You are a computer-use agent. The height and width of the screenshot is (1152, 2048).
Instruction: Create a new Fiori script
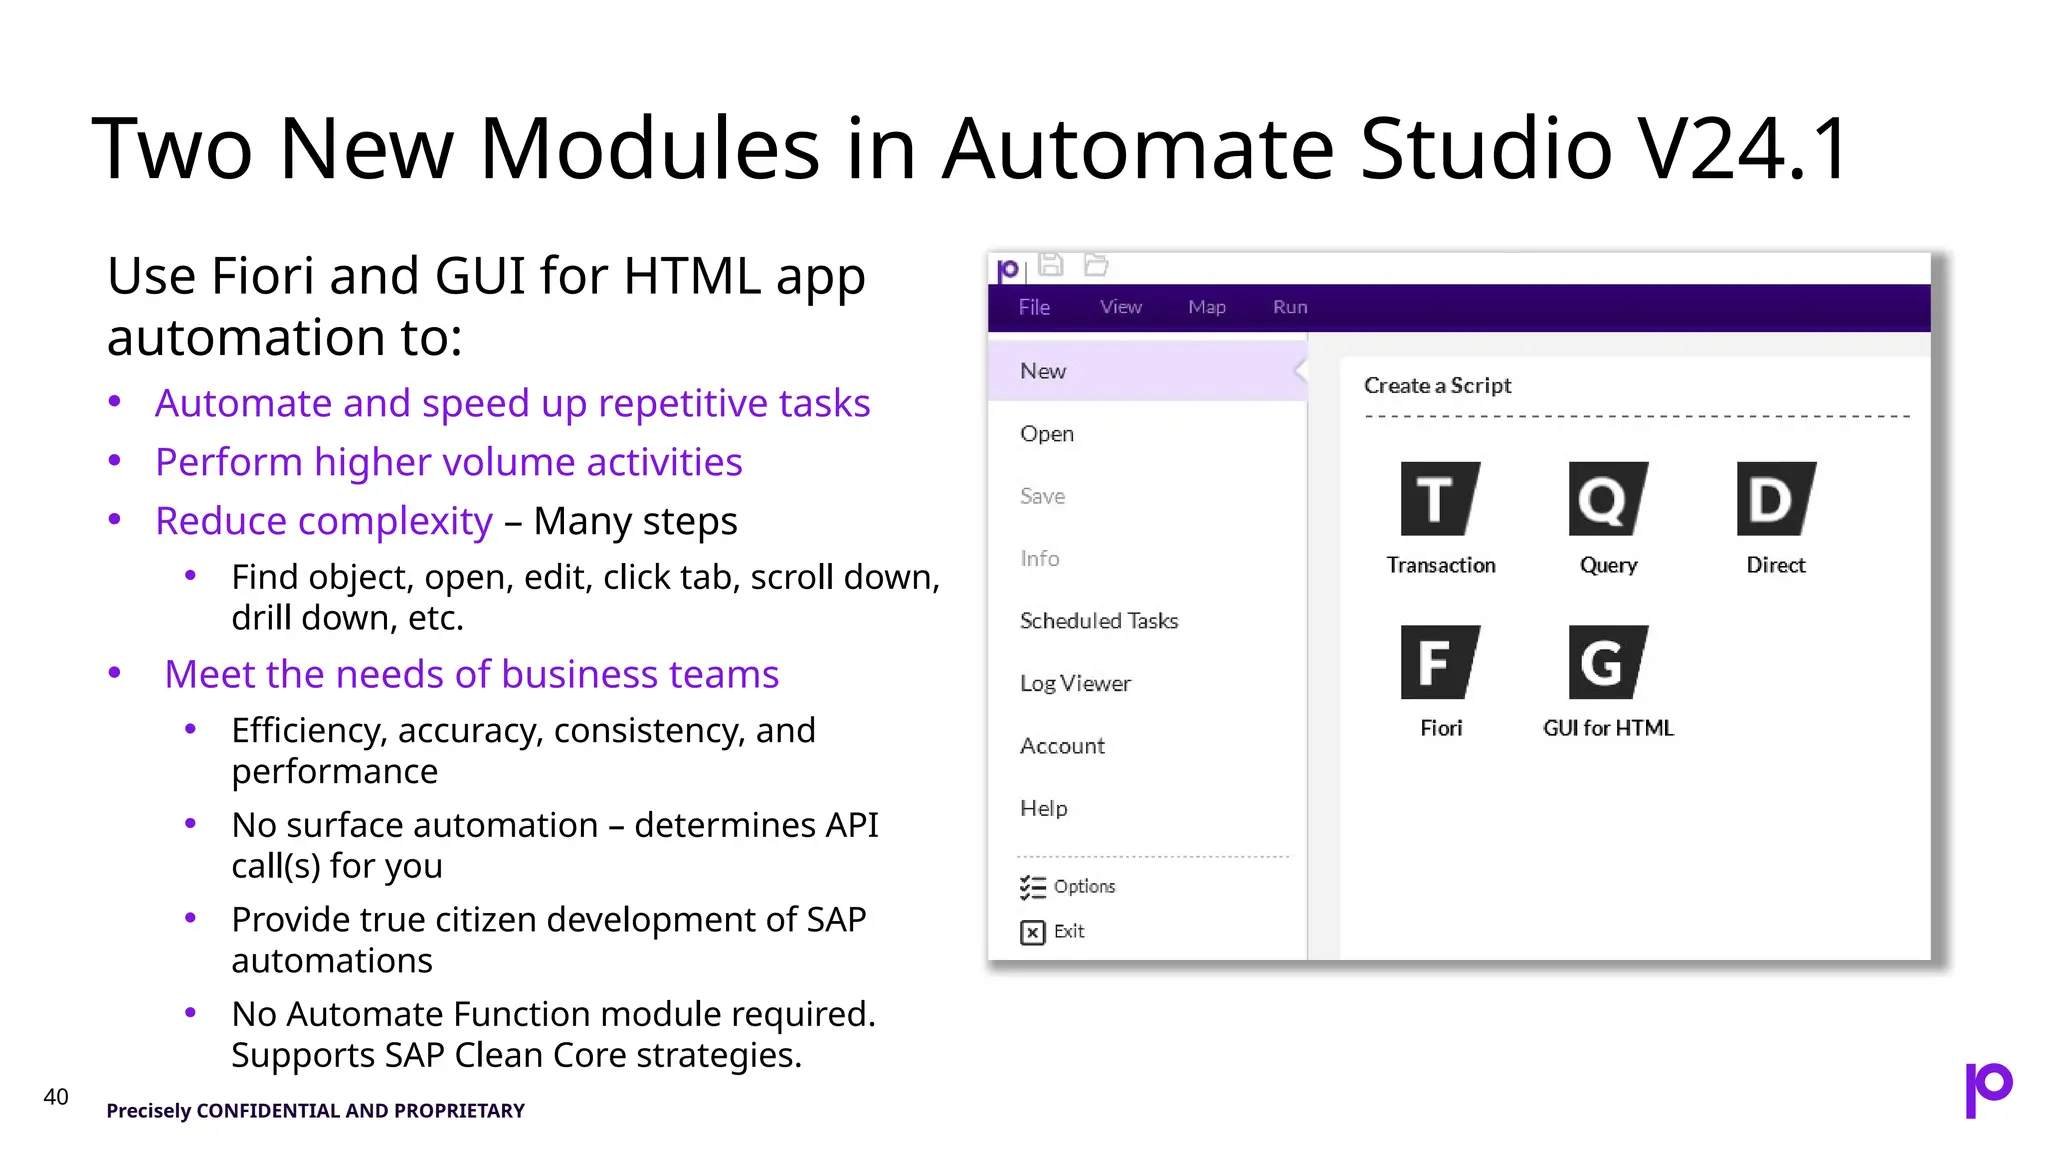pos(1439,662)
